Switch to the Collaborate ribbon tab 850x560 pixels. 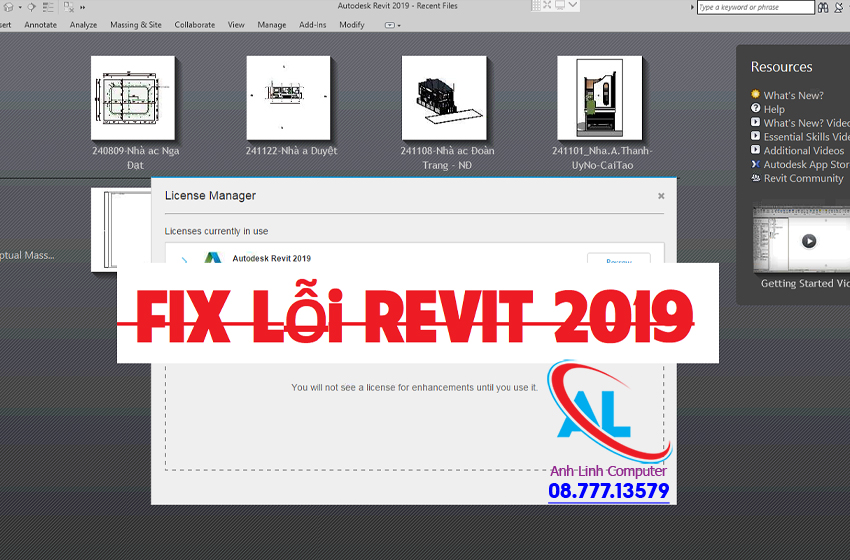click(x=194, y=25)
